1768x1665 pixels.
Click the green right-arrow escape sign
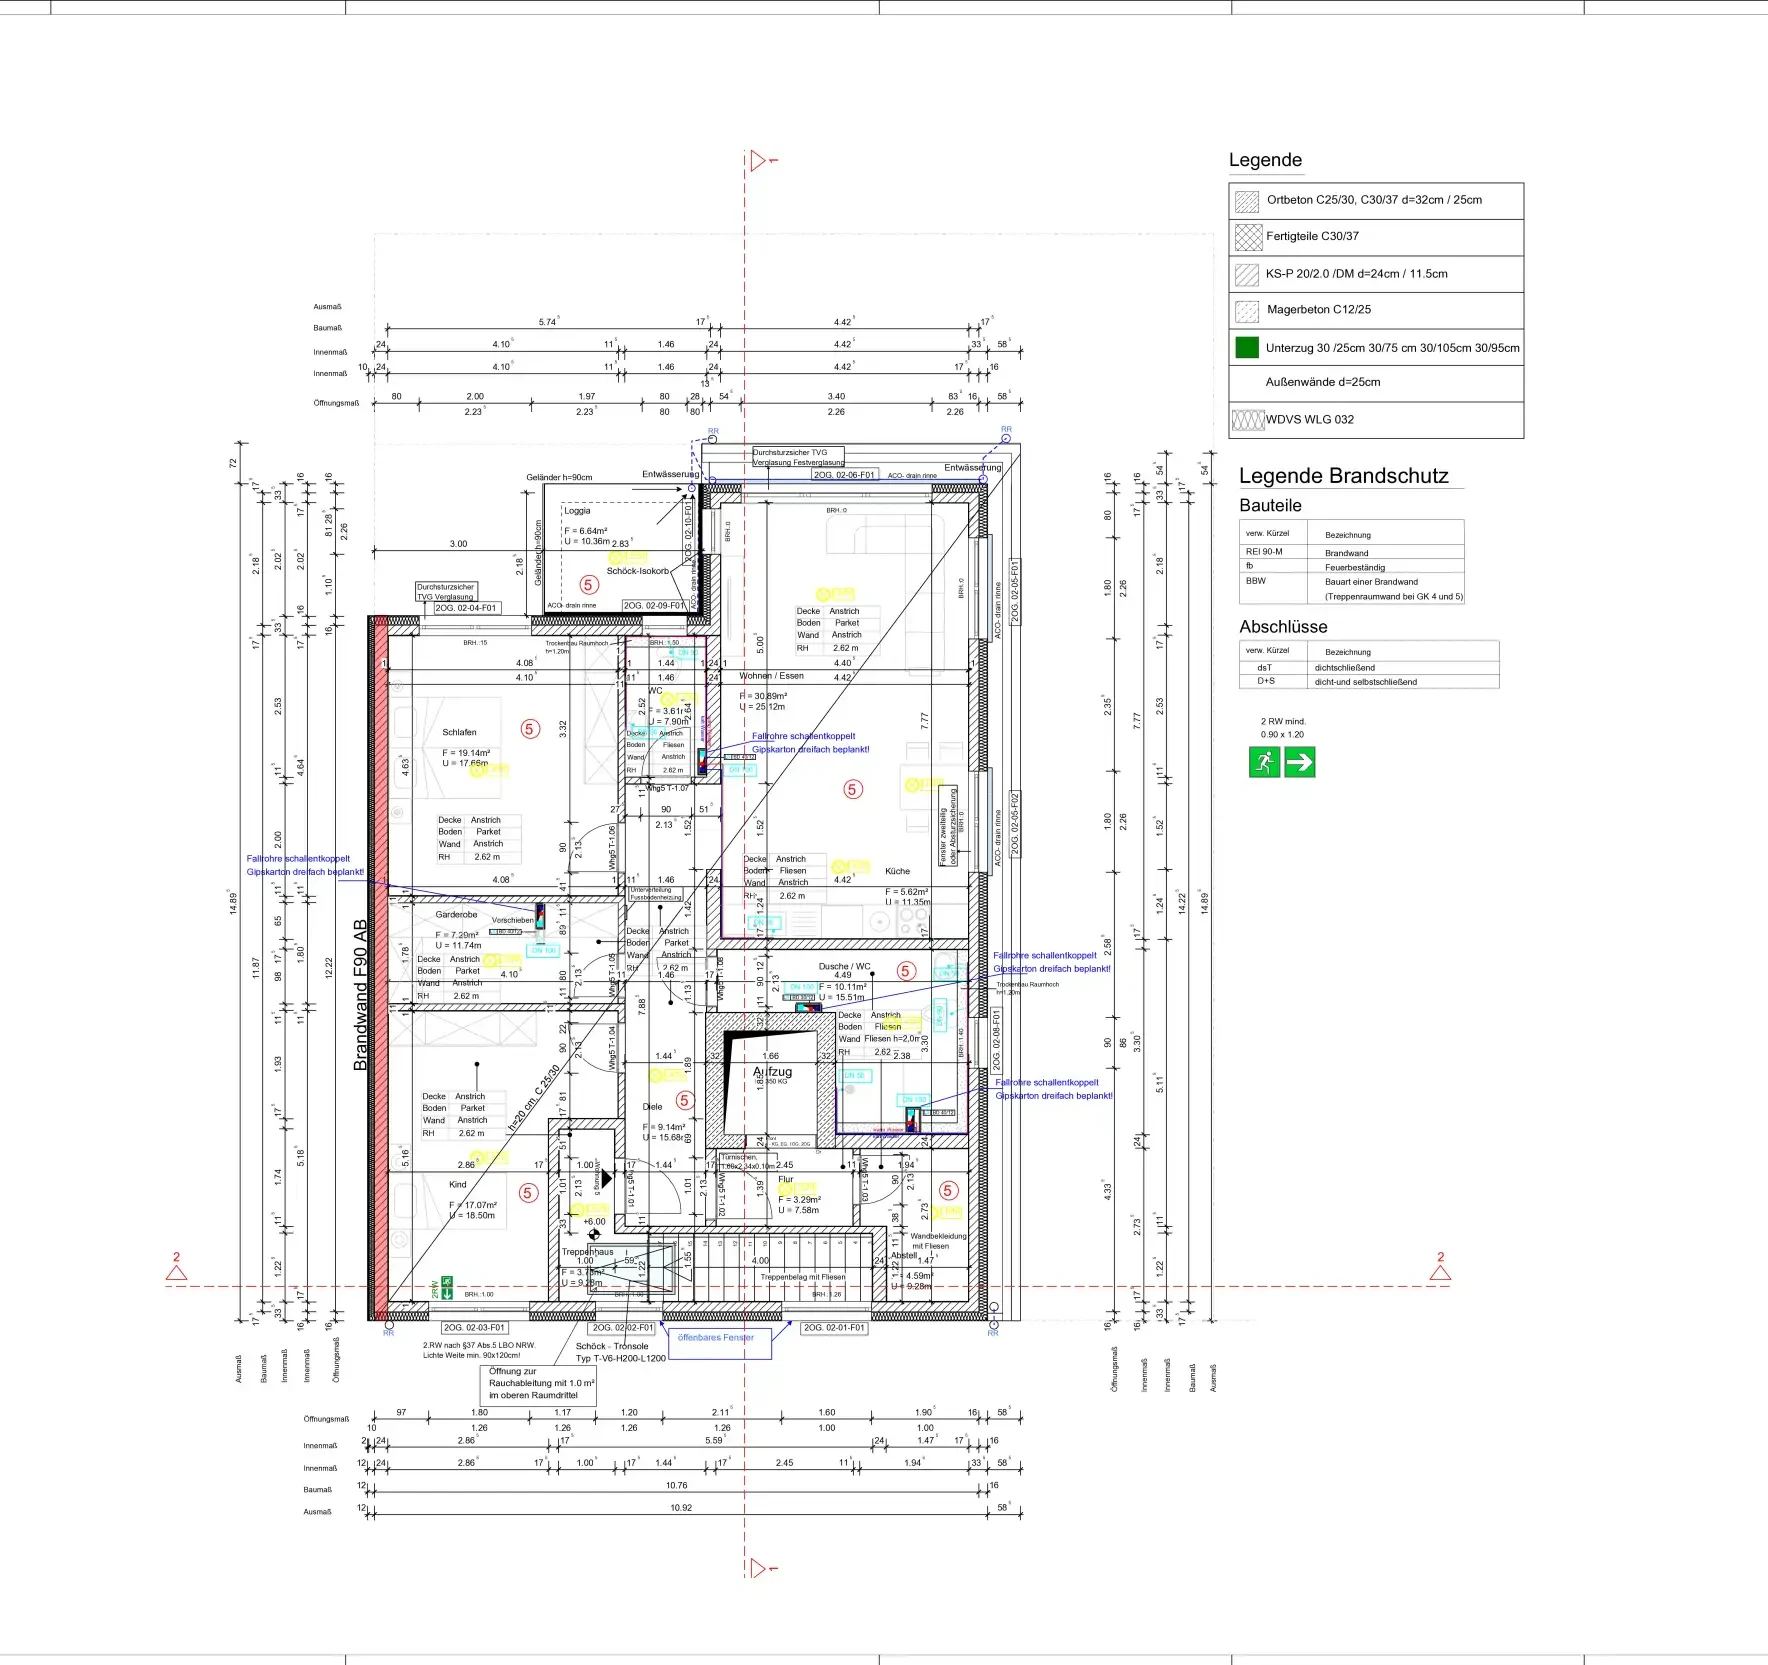[1299, 762]
